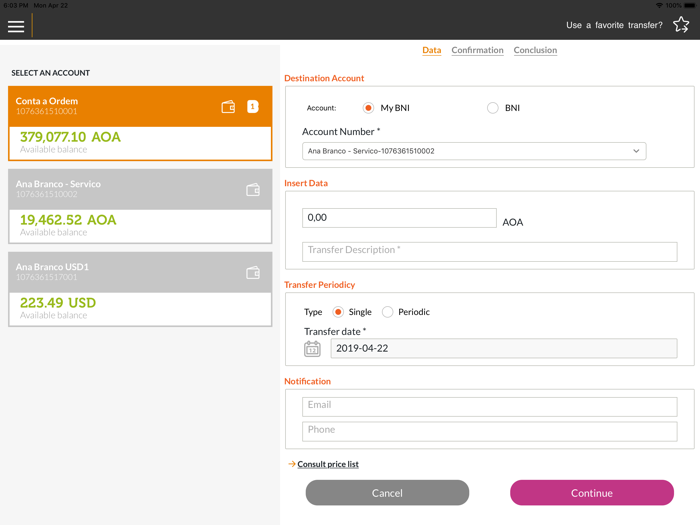Focus the Transfer date field
Screen dimensions: 700x525
504,348
